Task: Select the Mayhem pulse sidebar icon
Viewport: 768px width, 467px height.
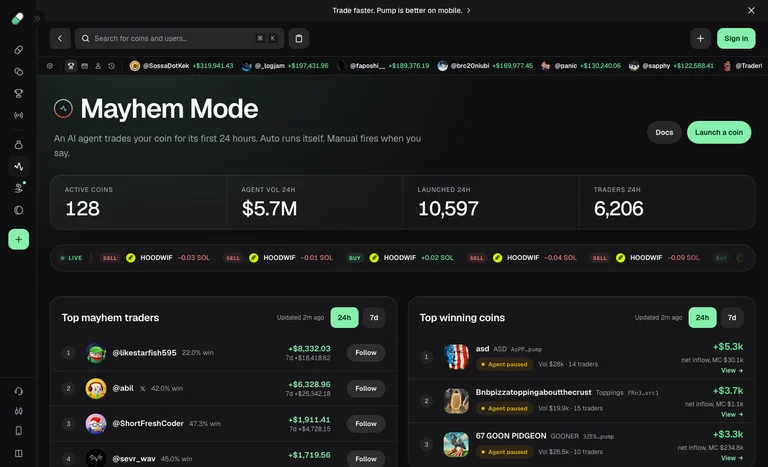Action: click(x=19, y=167)
